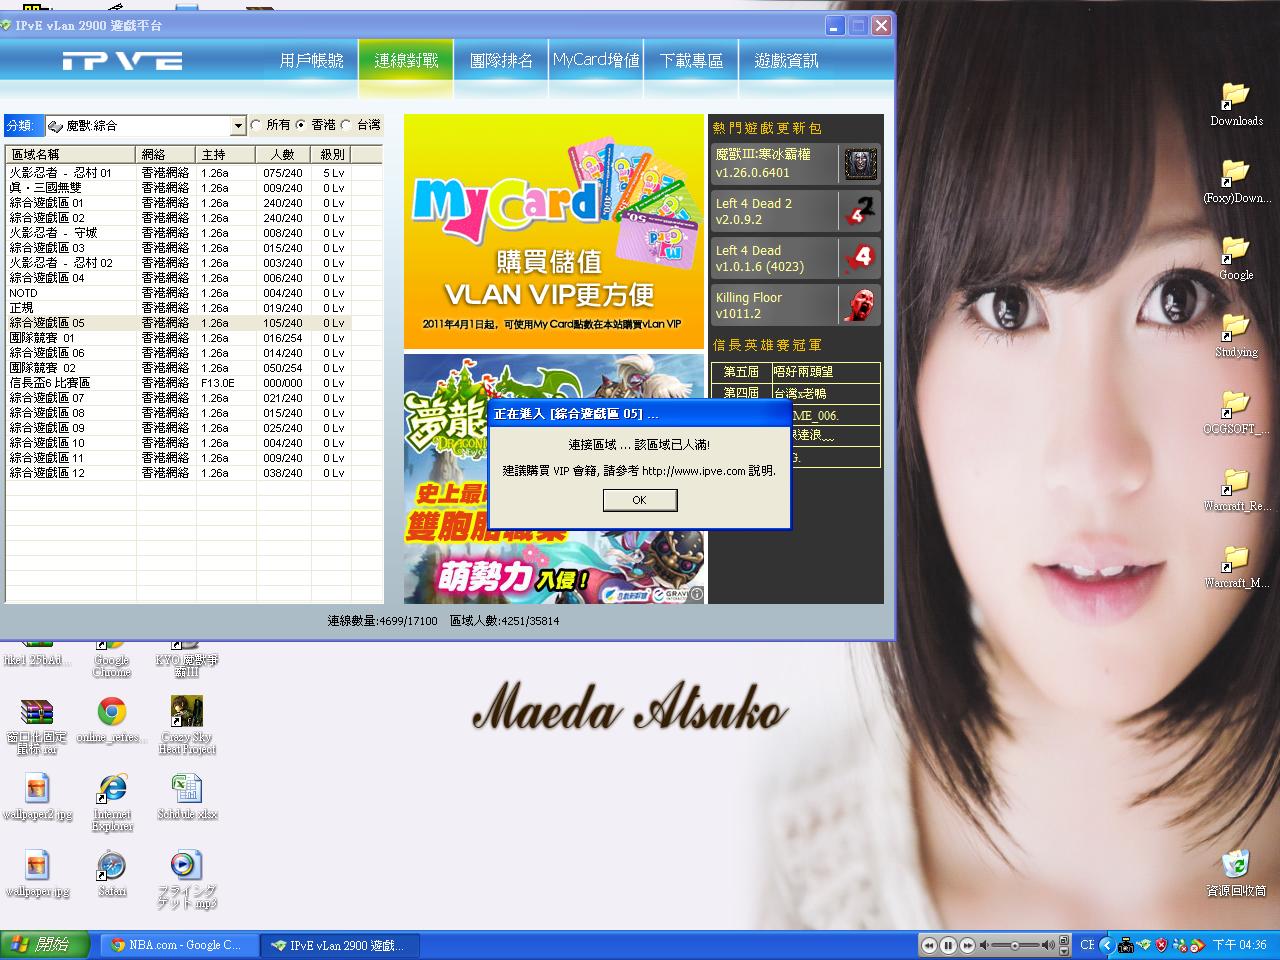Open the Studying folder on desktop
The width and height of the screenshot is (1280, 960).
coord(1236,335)
